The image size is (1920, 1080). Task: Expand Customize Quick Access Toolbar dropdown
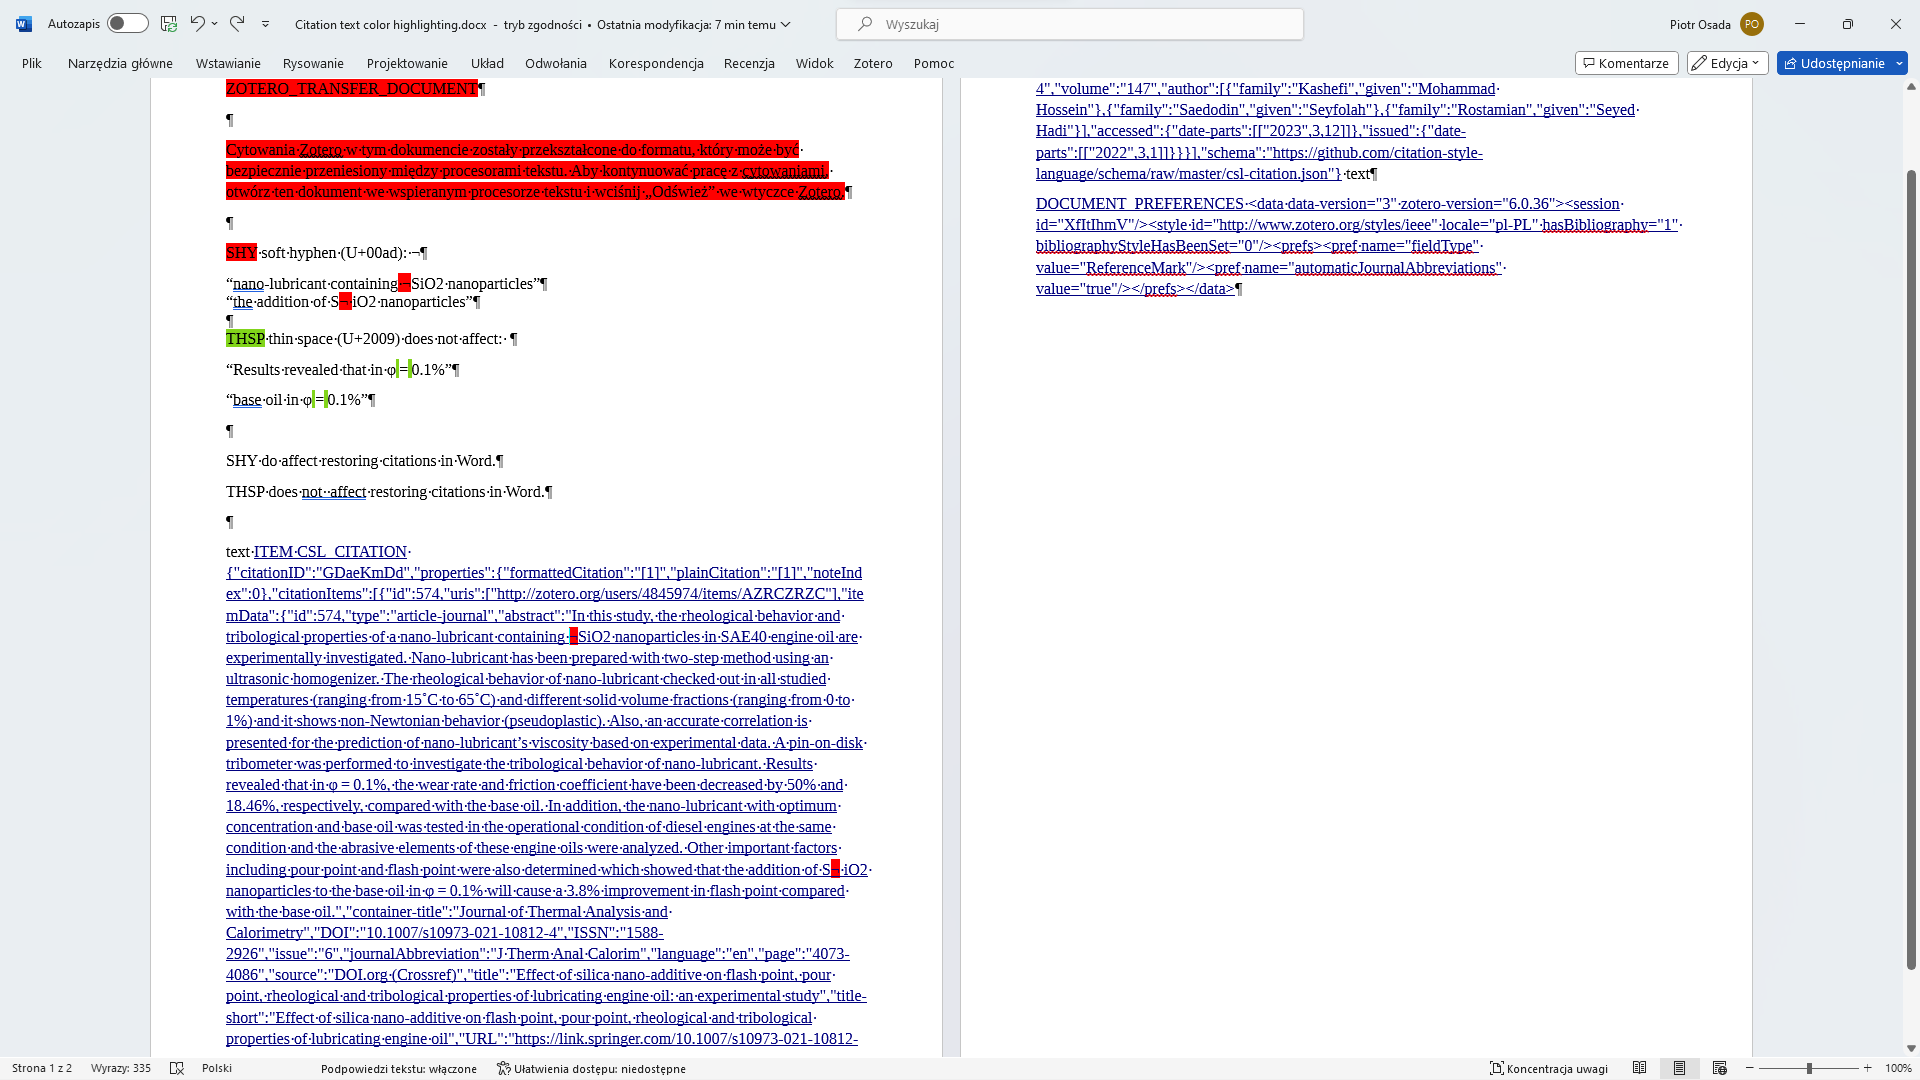(x=265, y=24)
